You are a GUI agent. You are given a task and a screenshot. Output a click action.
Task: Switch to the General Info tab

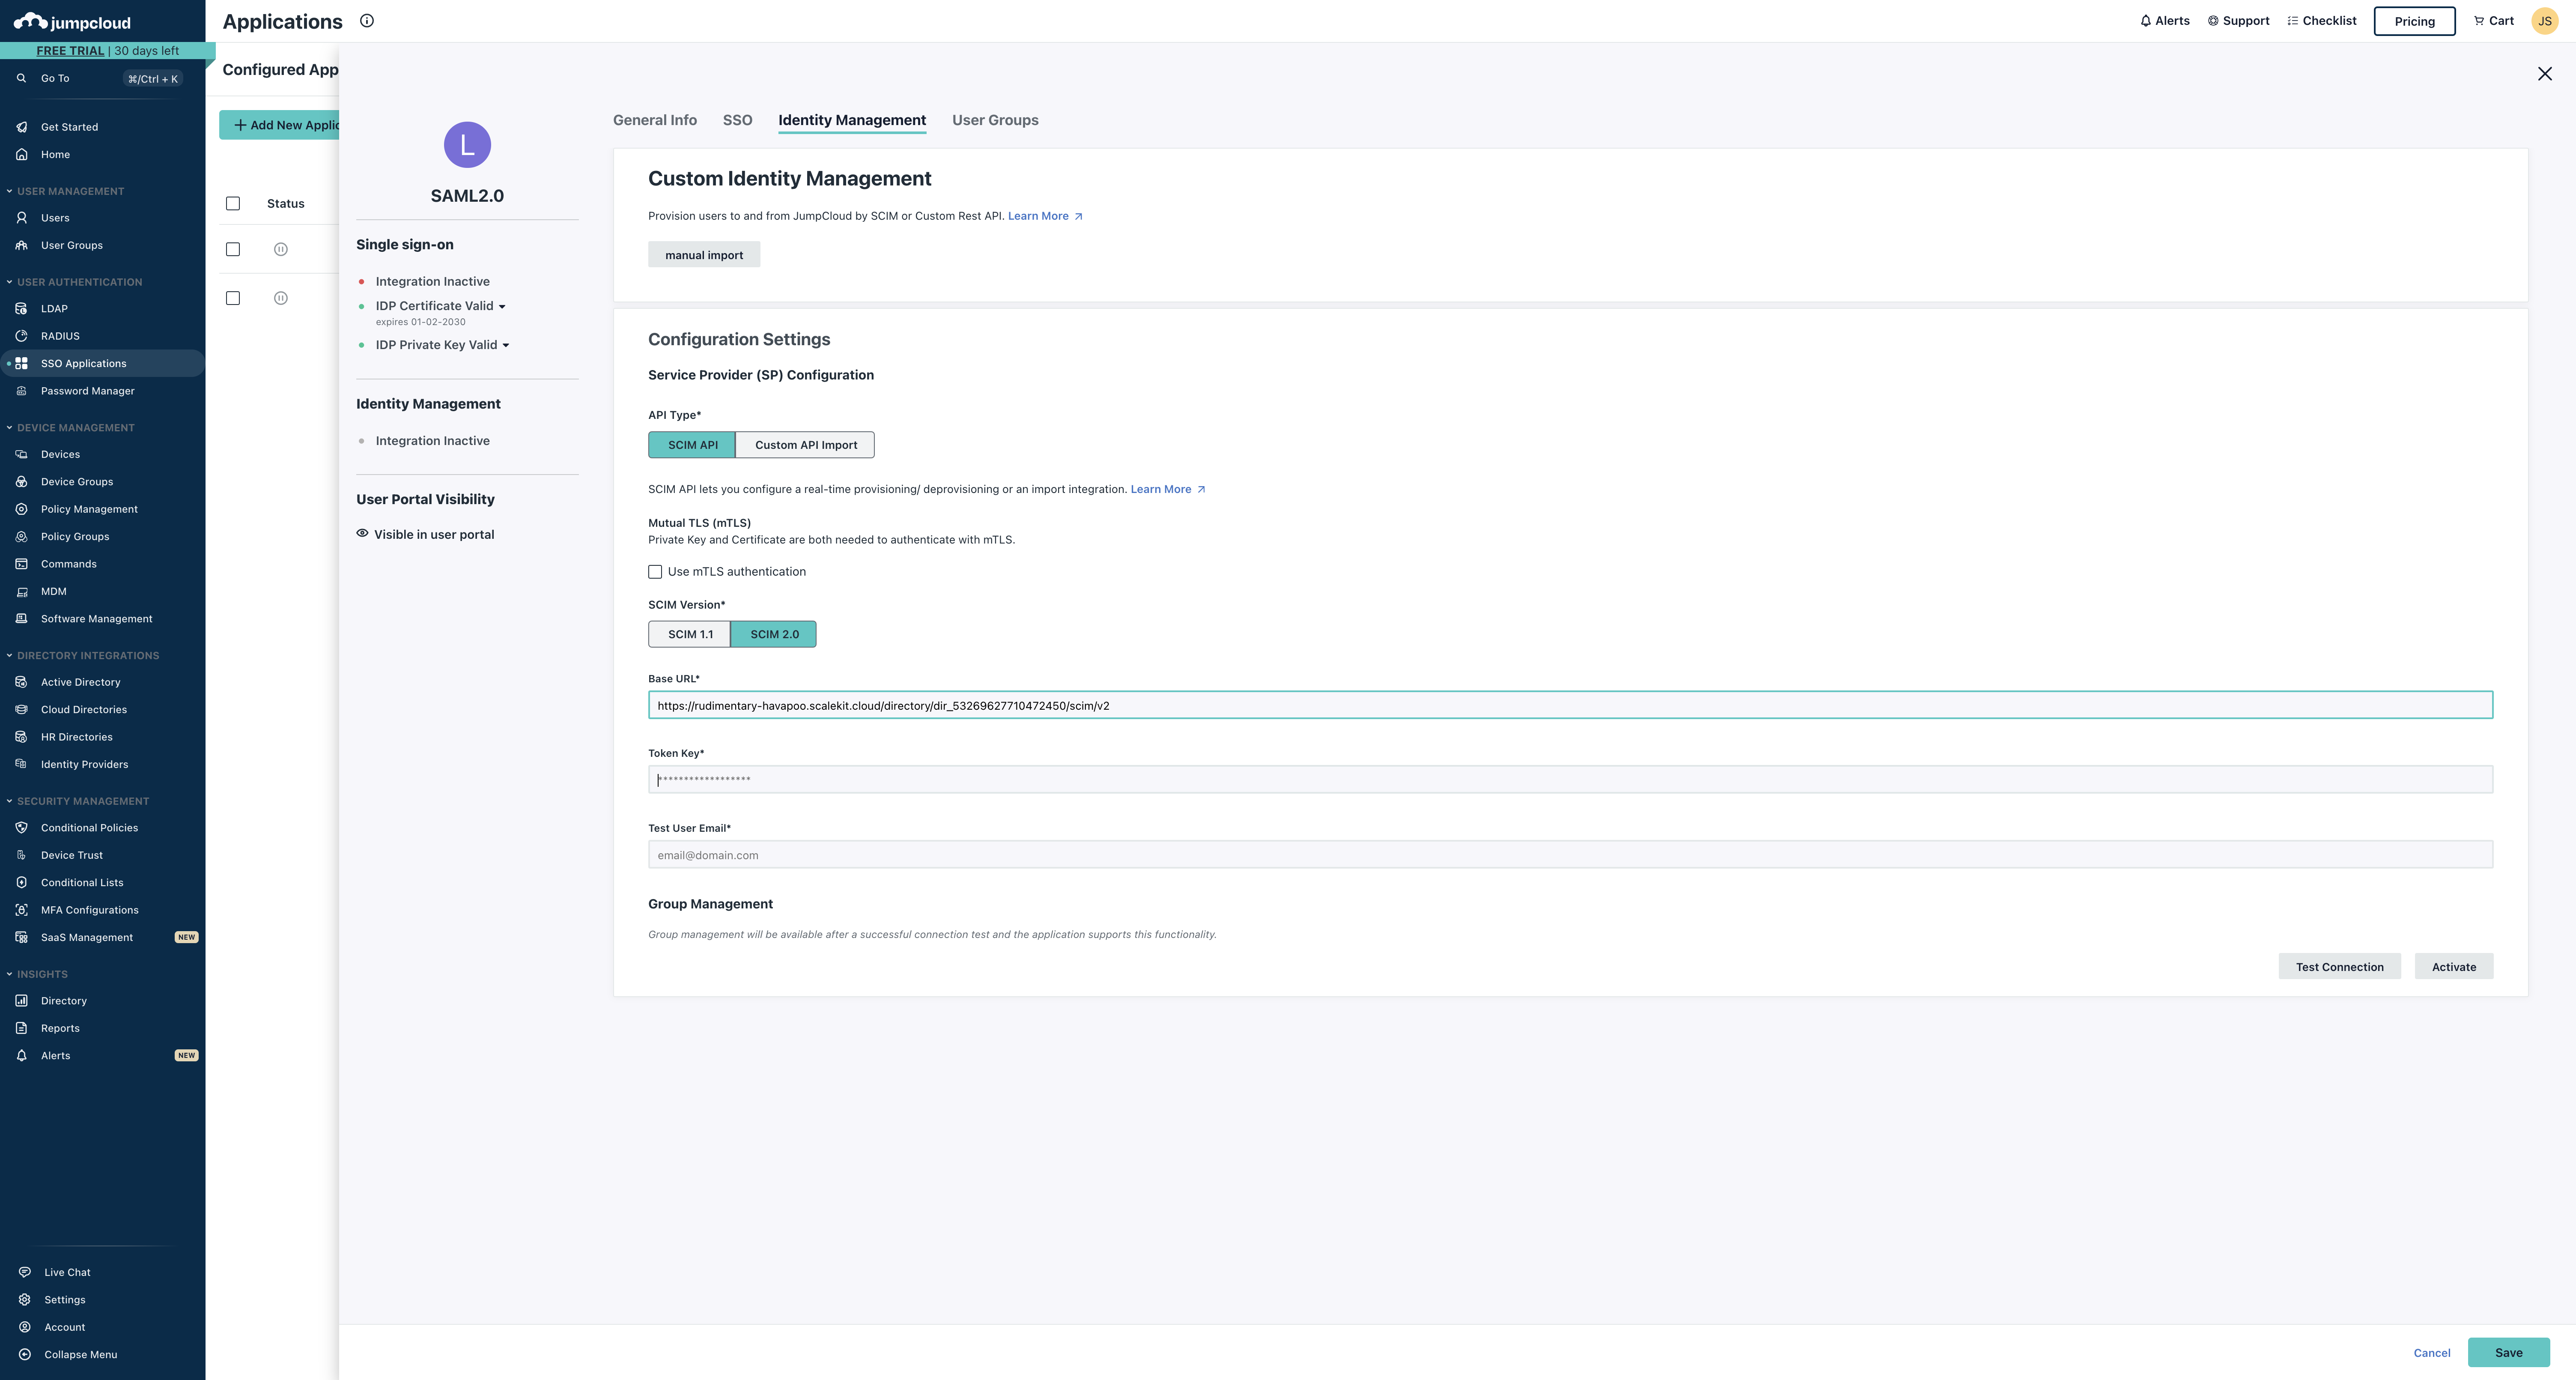point(655,120)
